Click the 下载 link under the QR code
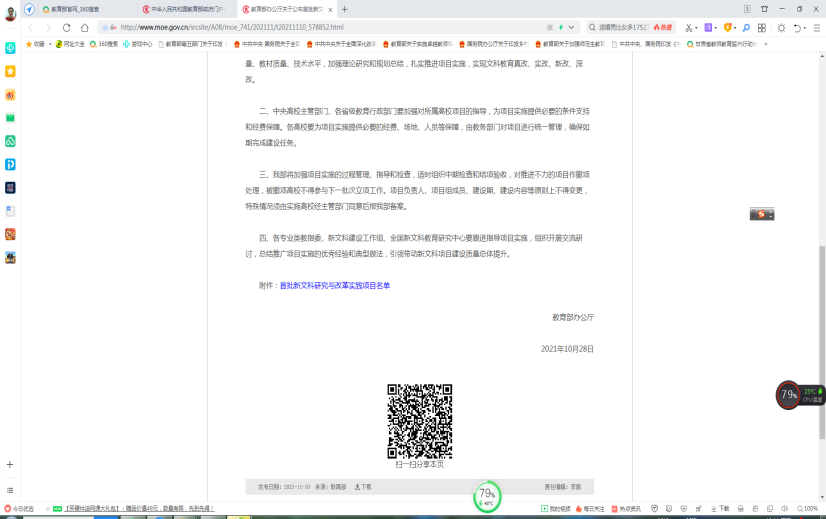 pos(363,487)
